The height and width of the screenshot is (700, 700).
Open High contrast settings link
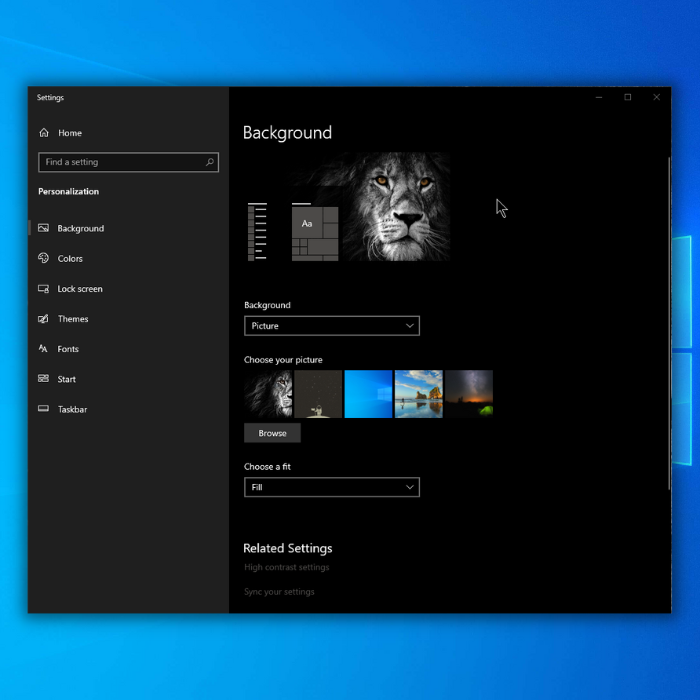coord(286,568)
